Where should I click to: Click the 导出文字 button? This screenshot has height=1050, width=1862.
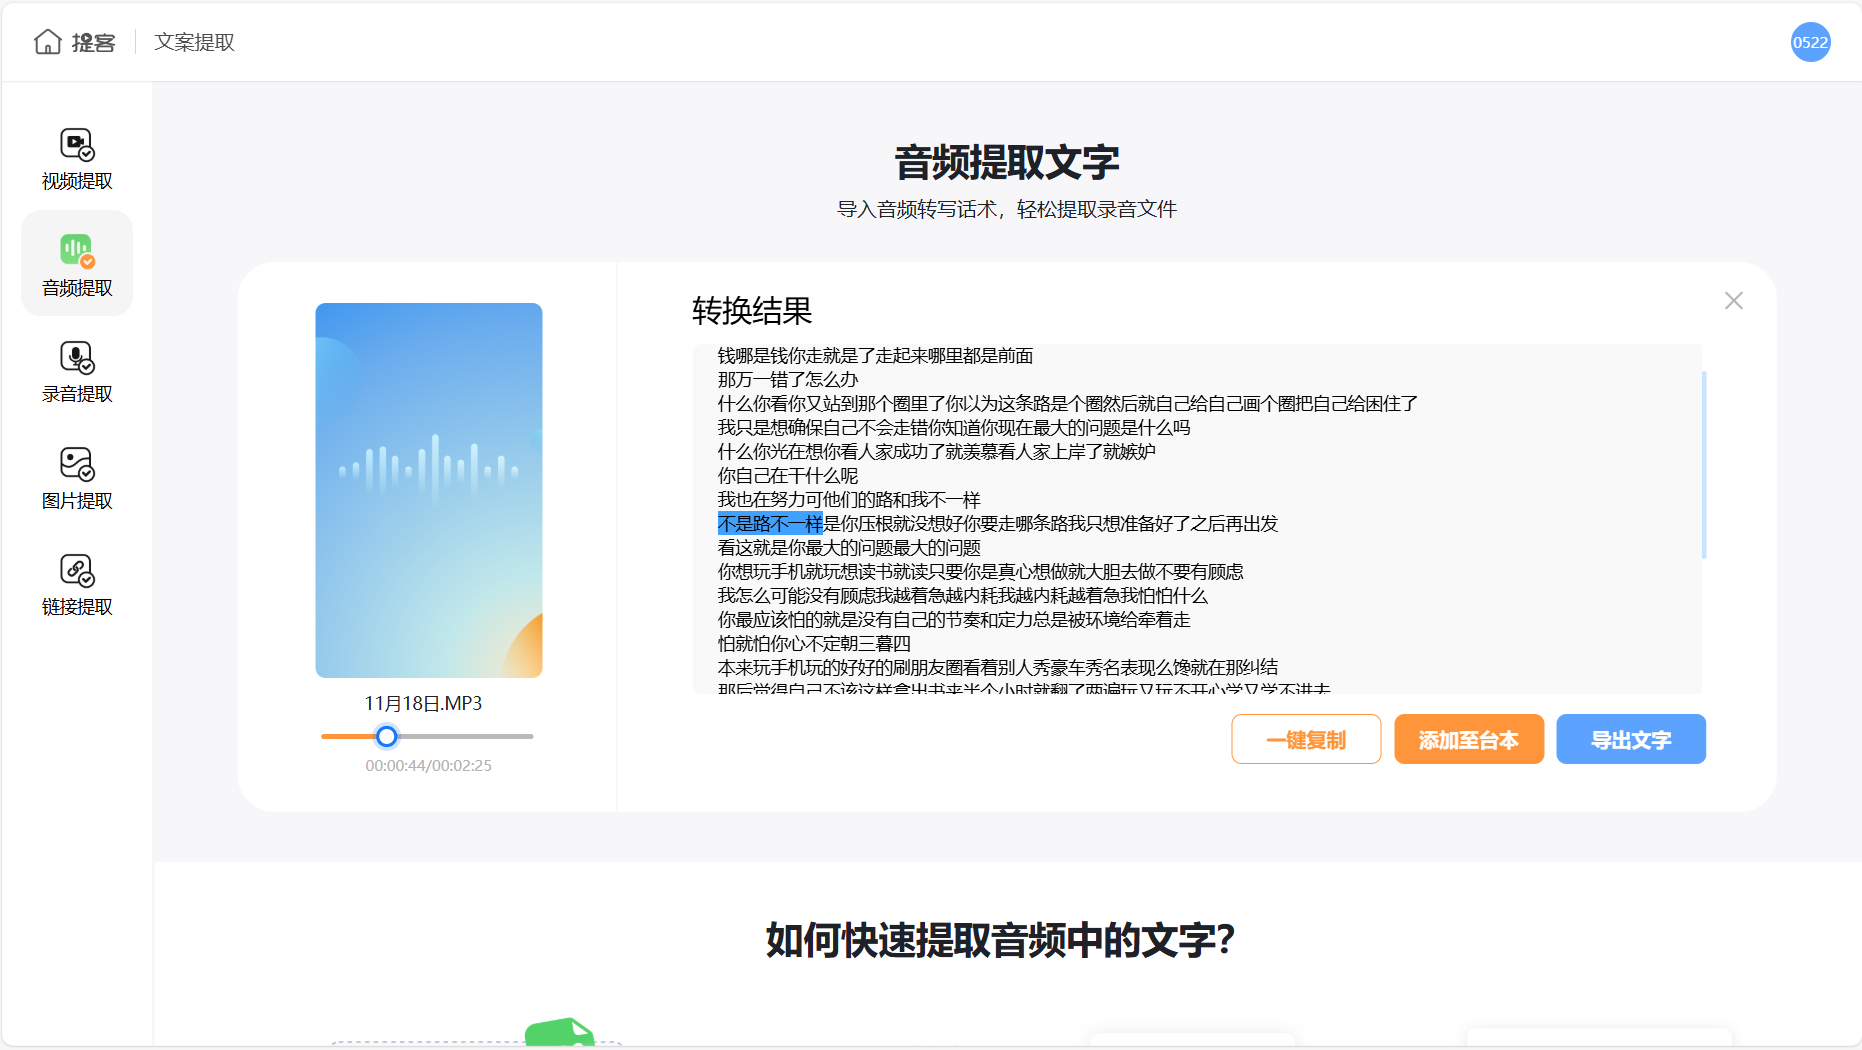(1631, 739)
